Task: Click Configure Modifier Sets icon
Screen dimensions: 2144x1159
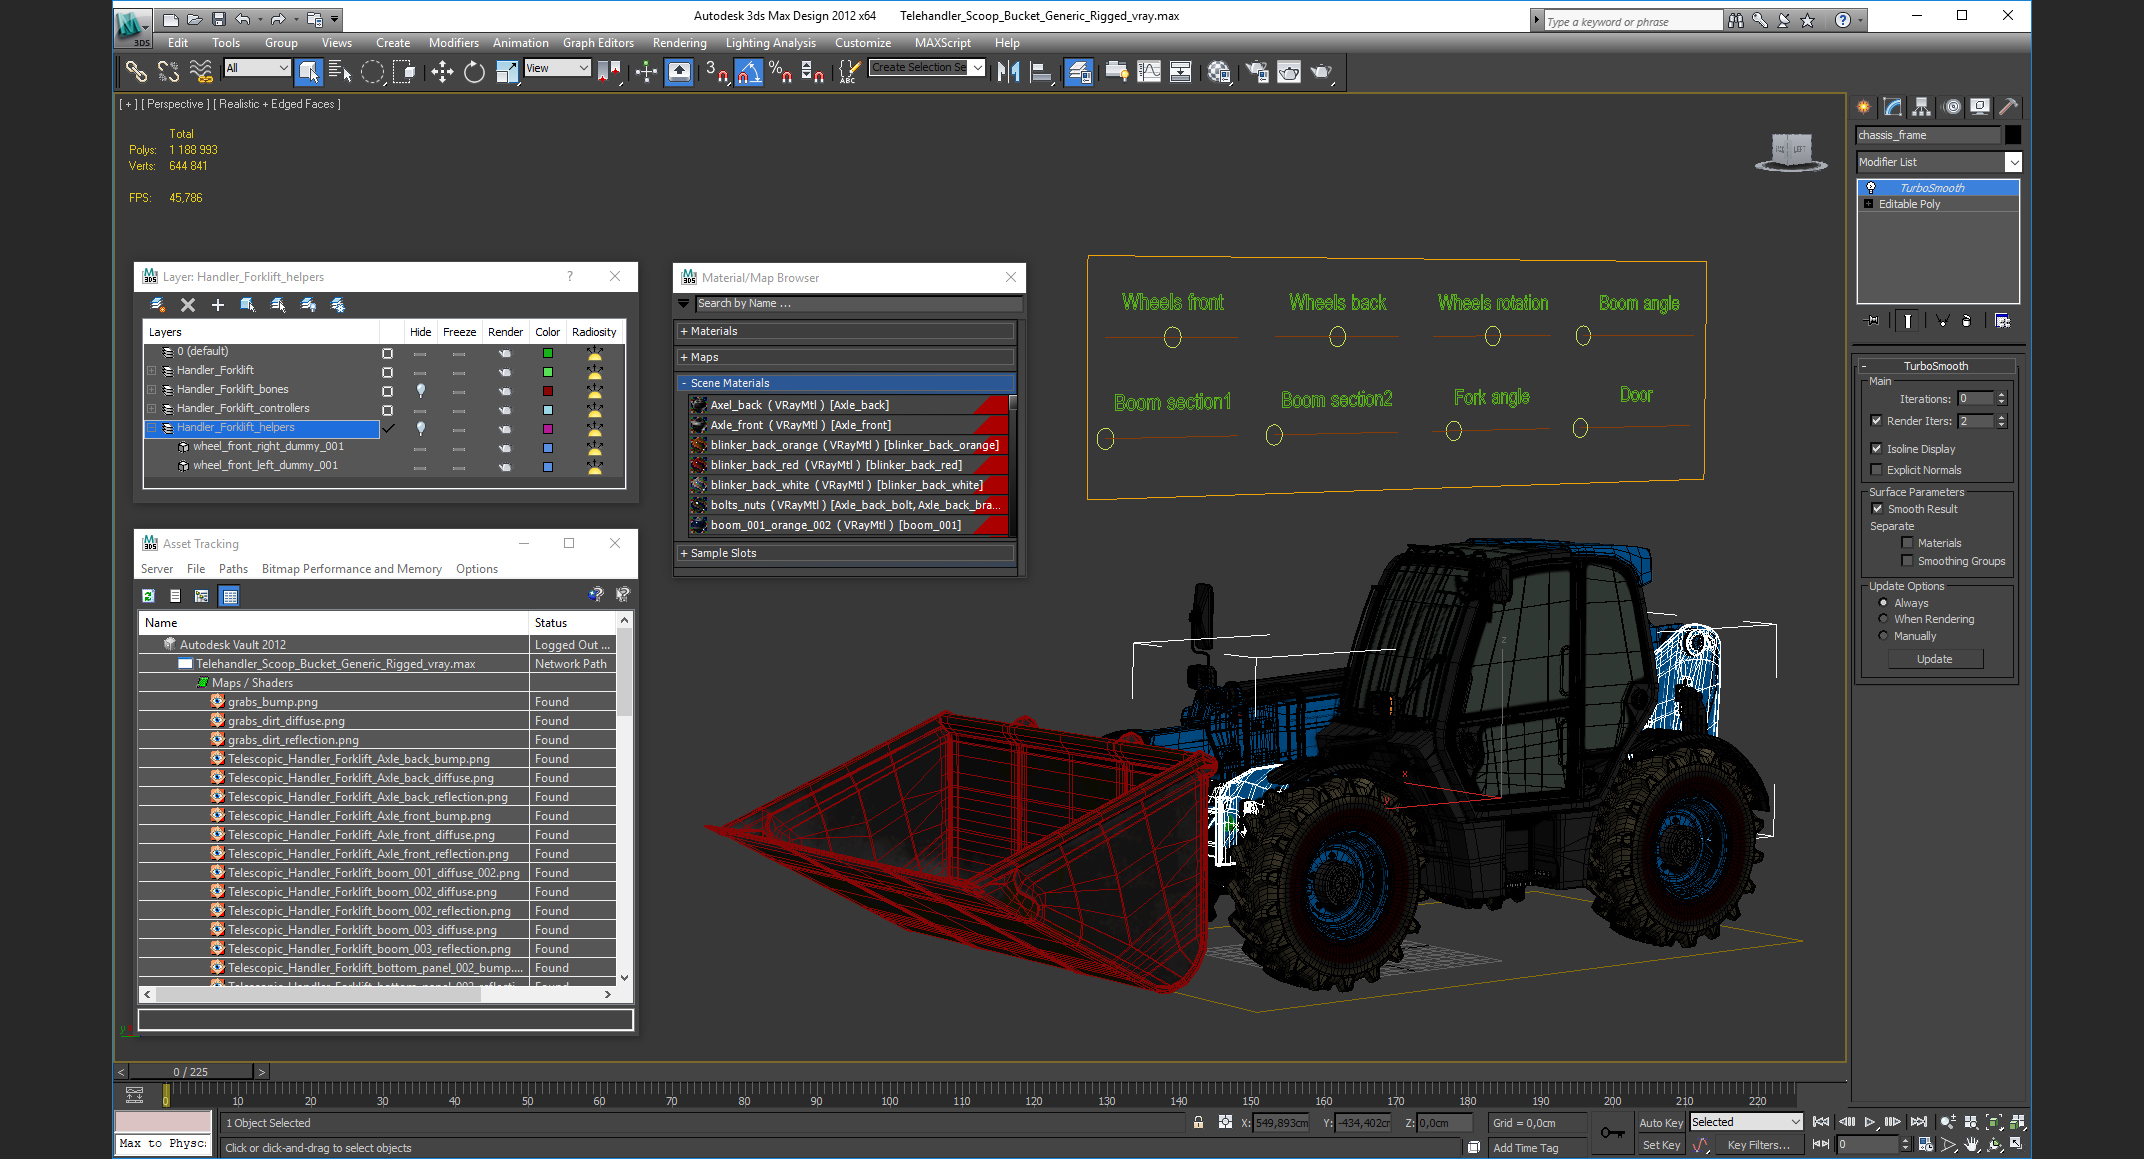Action: click(x=2002, y=321)
